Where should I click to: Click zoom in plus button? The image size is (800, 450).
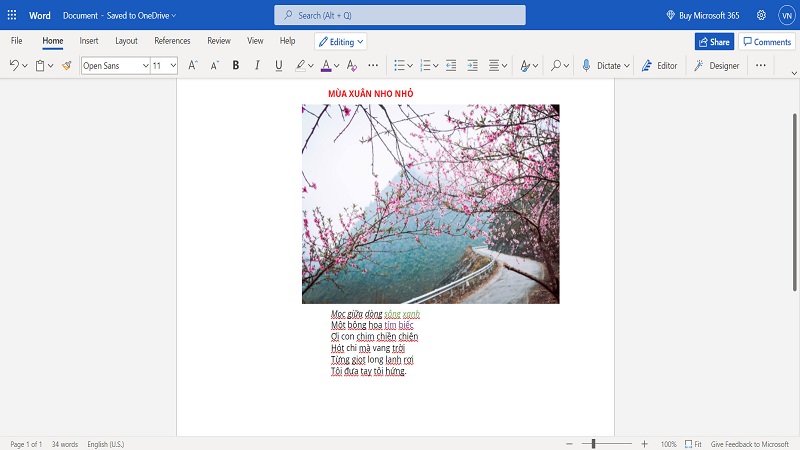click(644, 444)
